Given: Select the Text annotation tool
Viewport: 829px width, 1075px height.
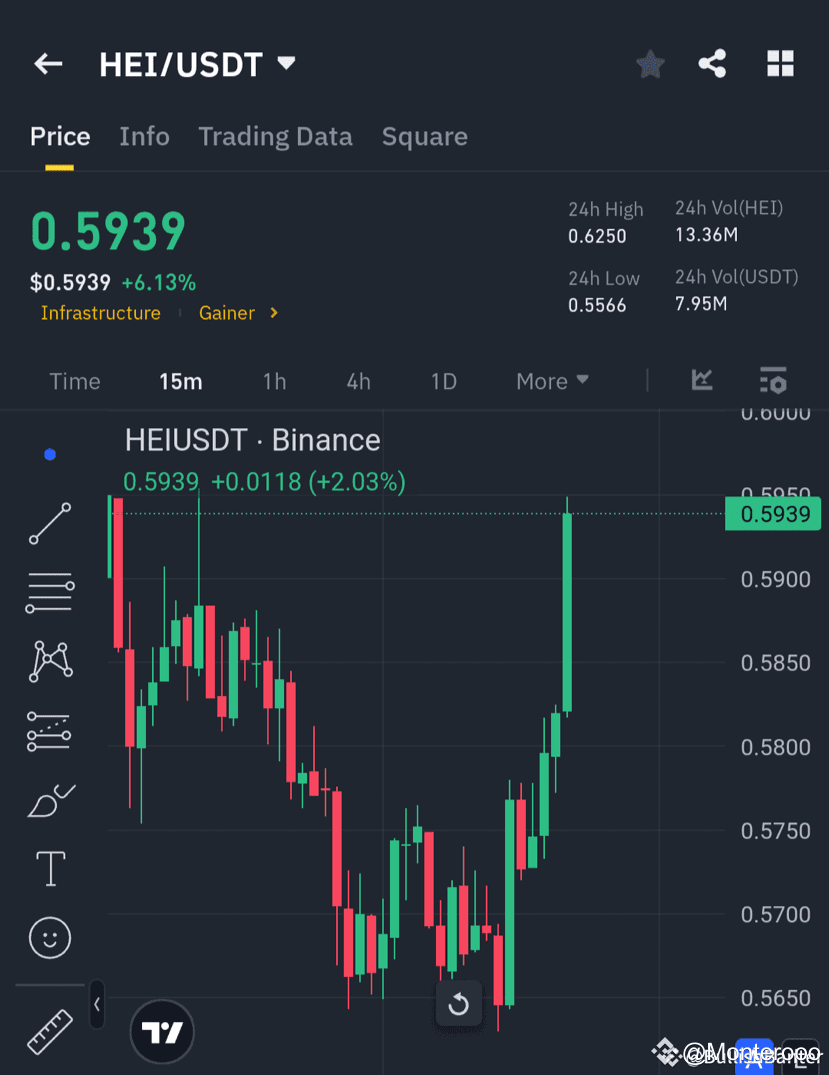Looking at the screenshot, I should pyautogui.click(x=50, y=868).
